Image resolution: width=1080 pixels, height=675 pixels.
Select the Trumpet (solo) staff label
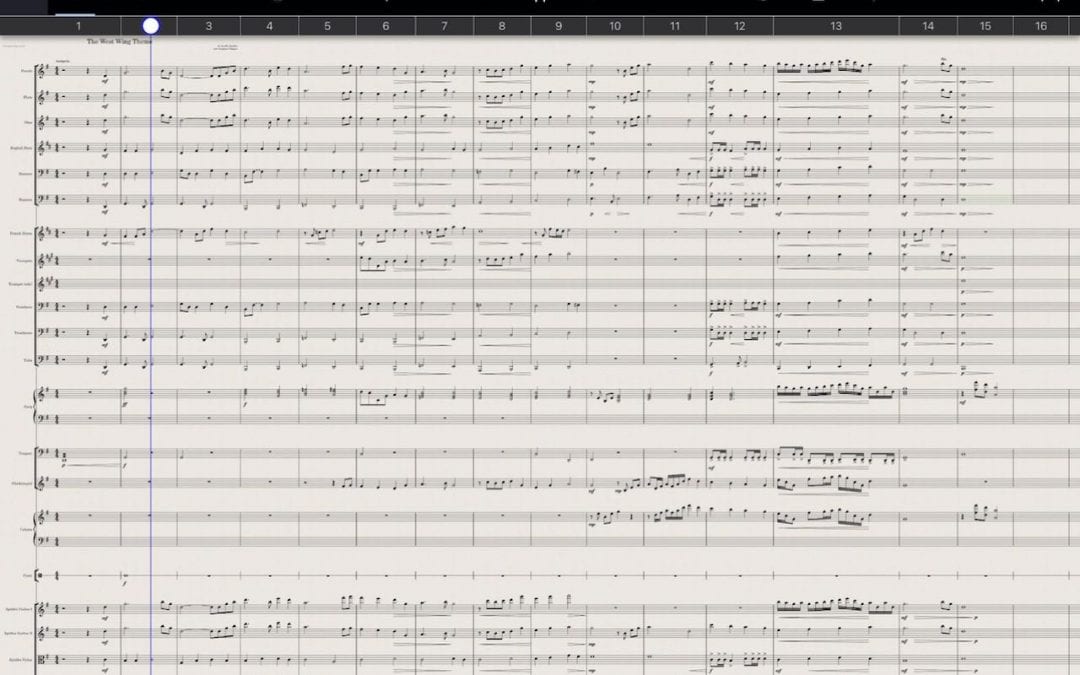[20, 284]
